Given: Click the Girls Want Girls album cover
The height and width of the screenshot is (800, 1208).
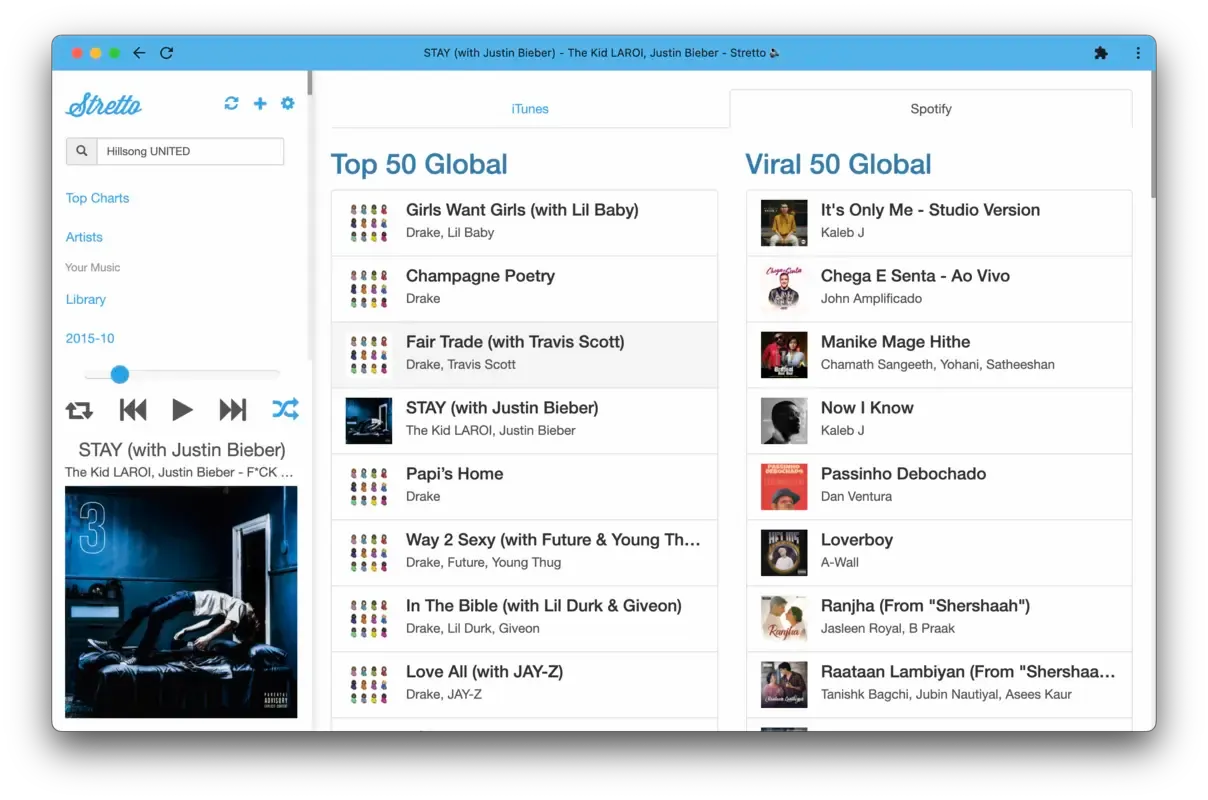Looking at the screenshot, I should 369,223.
